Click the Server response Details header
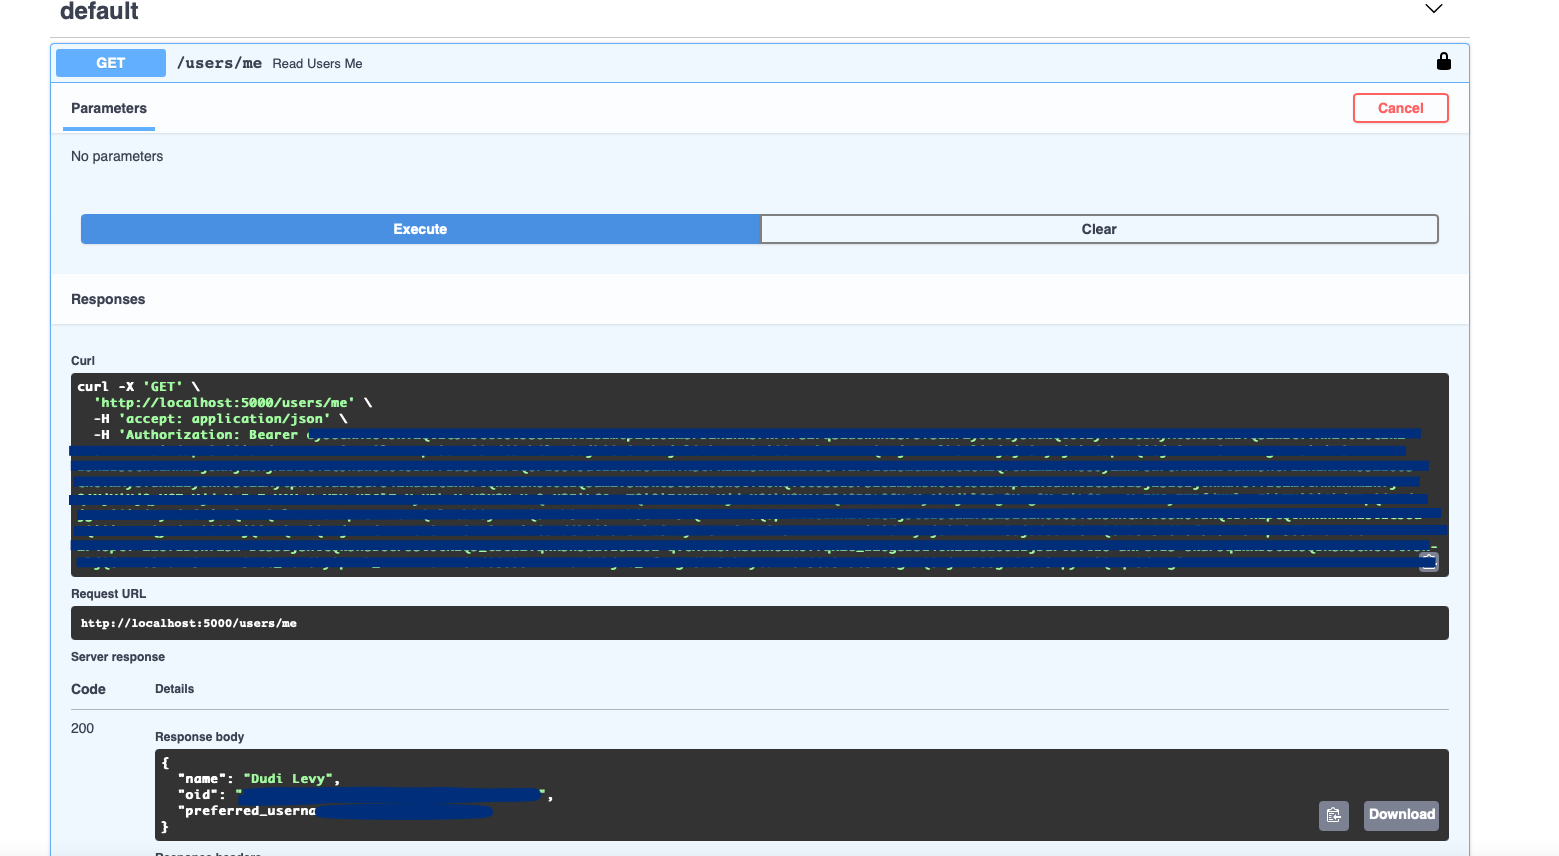Screen dimensions: 1559x856 click(x=175, y=688)
